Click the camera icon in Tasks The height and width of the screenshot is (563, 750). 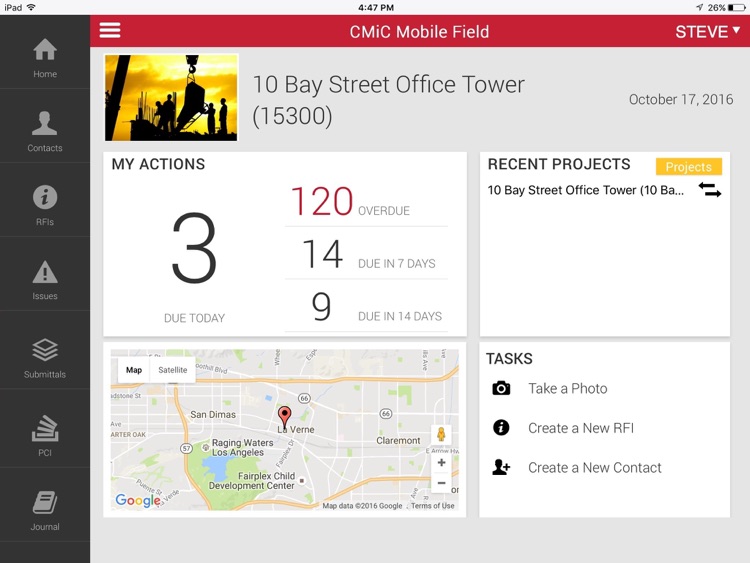point(501,388)
